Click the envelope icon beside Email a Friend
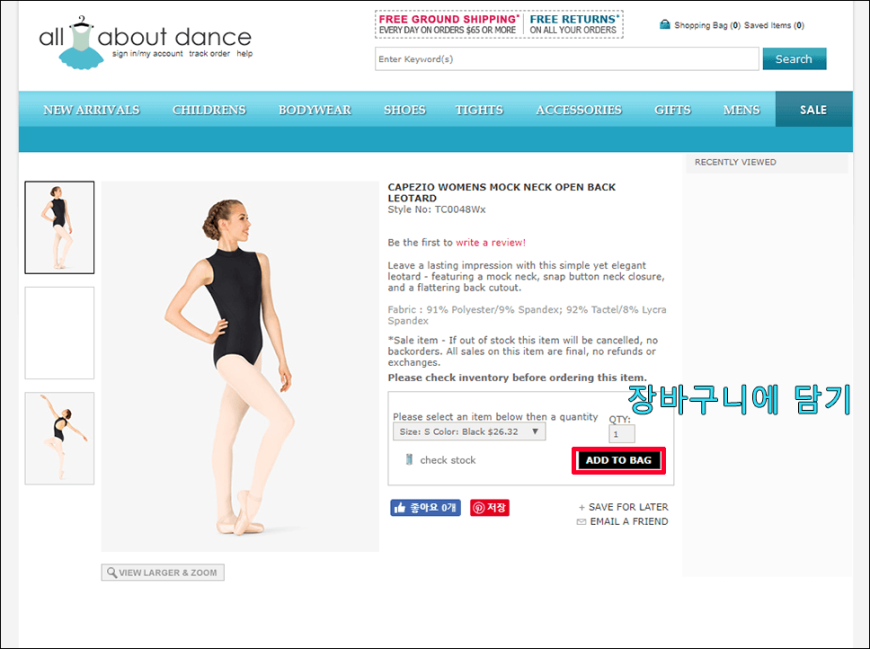 (581, 521)
